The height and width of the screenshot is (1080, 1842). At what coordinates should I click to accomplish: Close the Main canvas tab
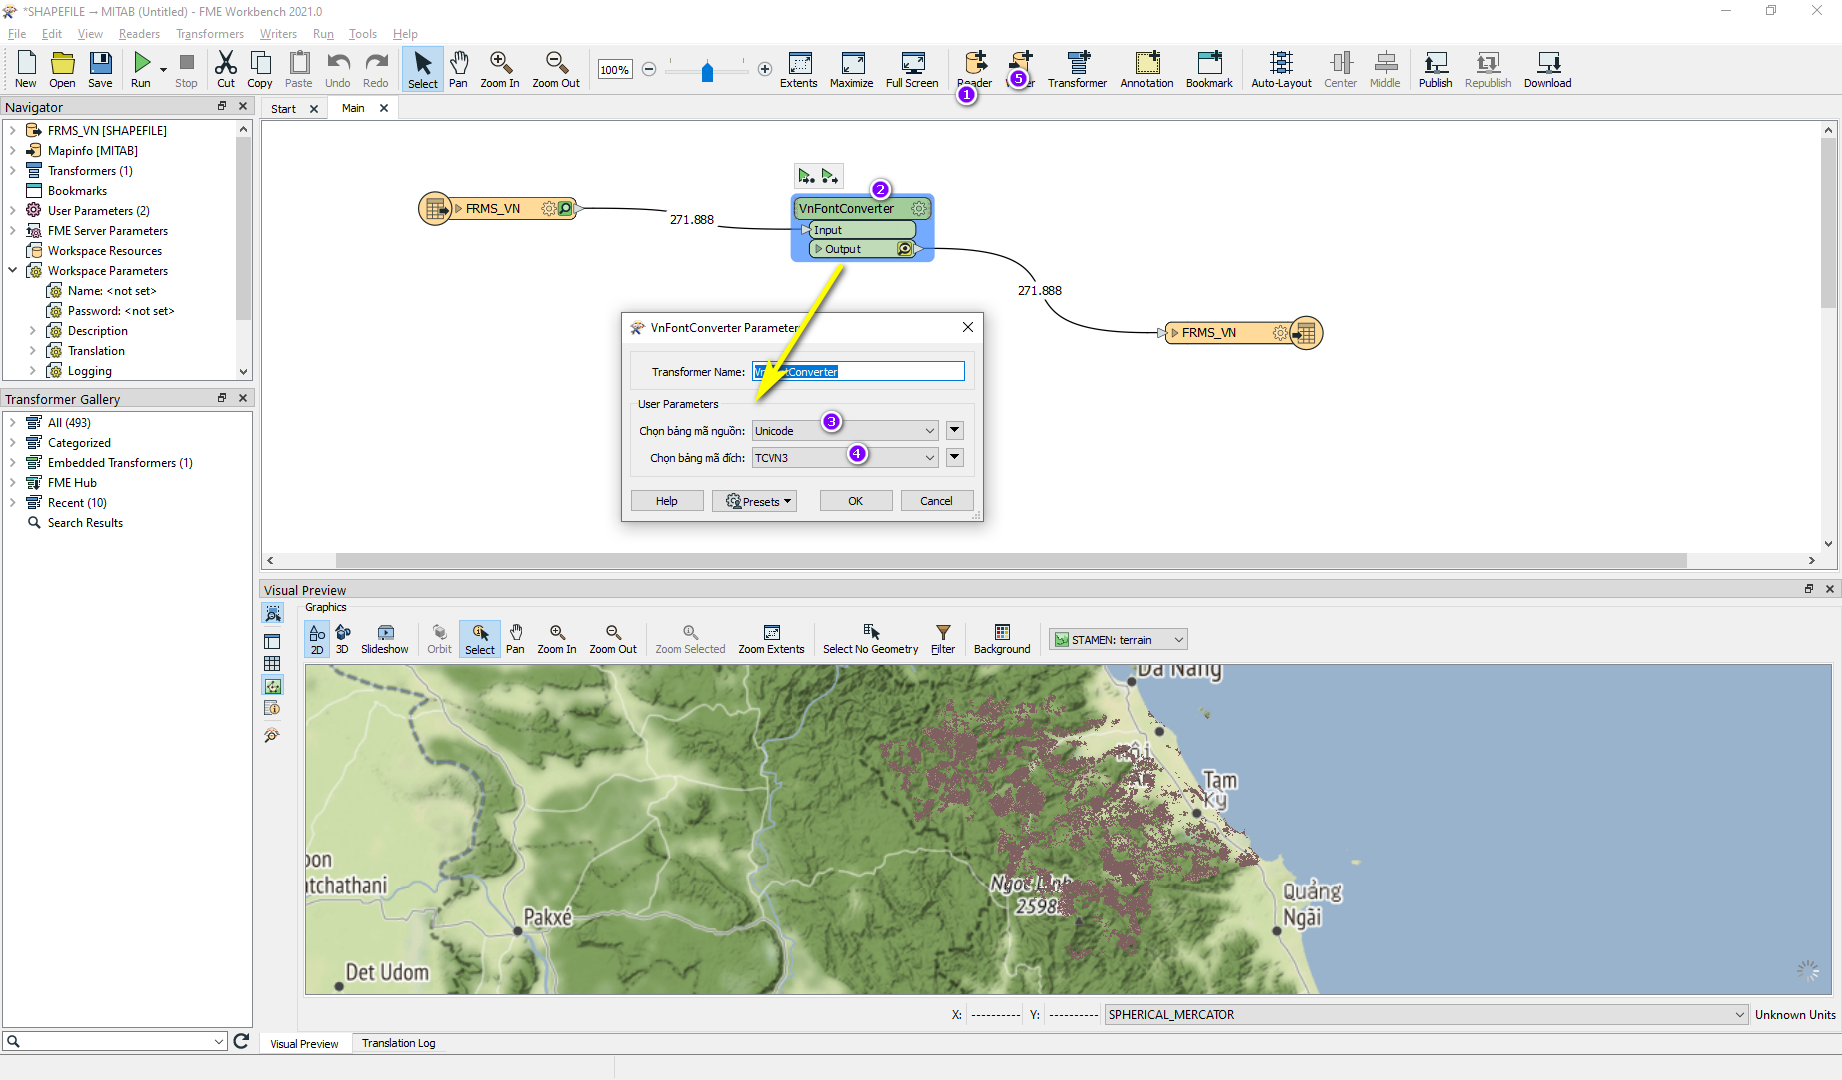(384, 108)
